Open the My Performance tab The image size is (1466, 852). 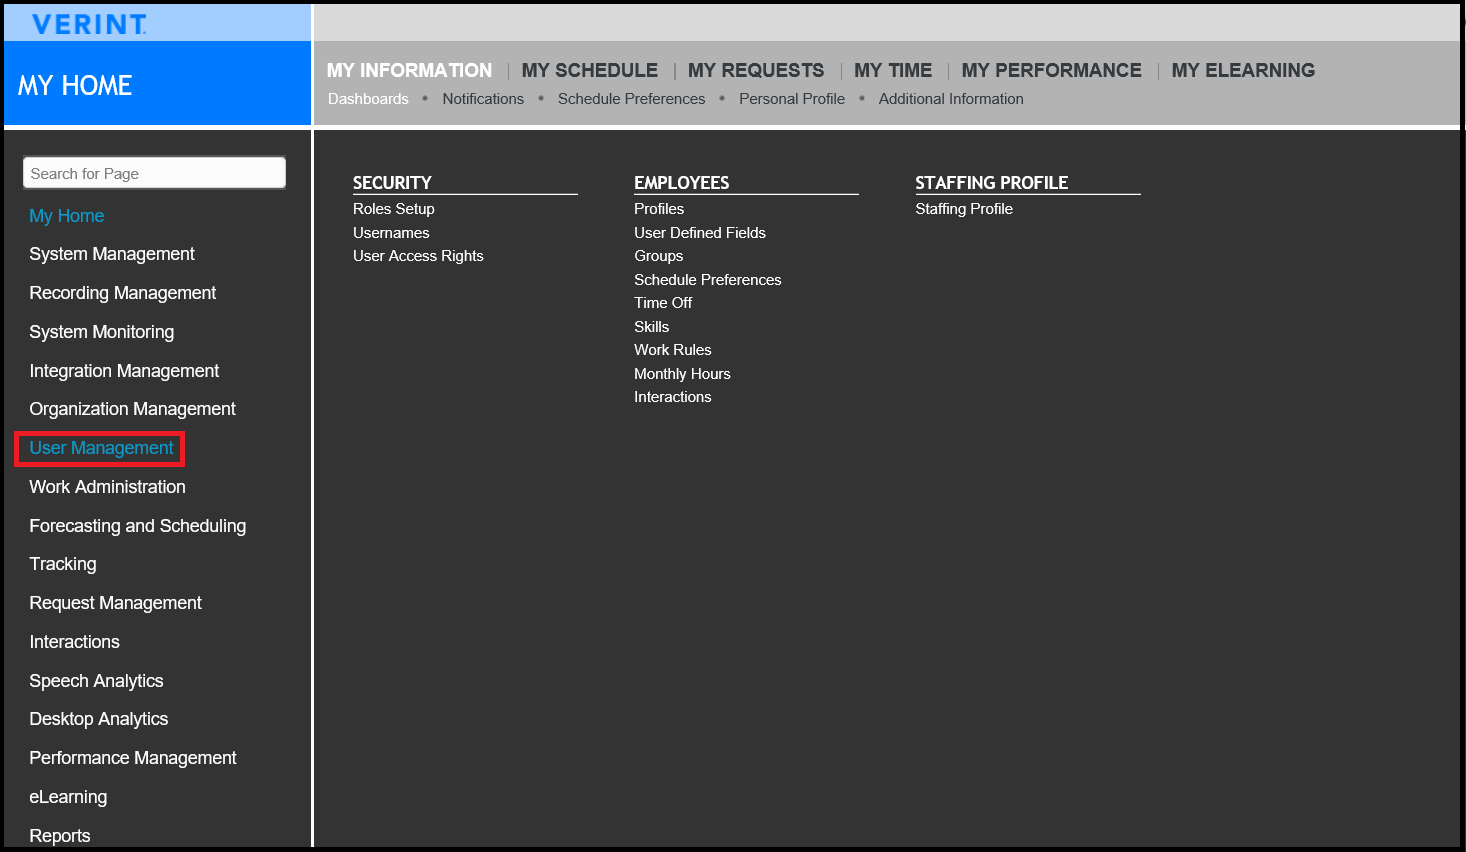point(1052,70)
